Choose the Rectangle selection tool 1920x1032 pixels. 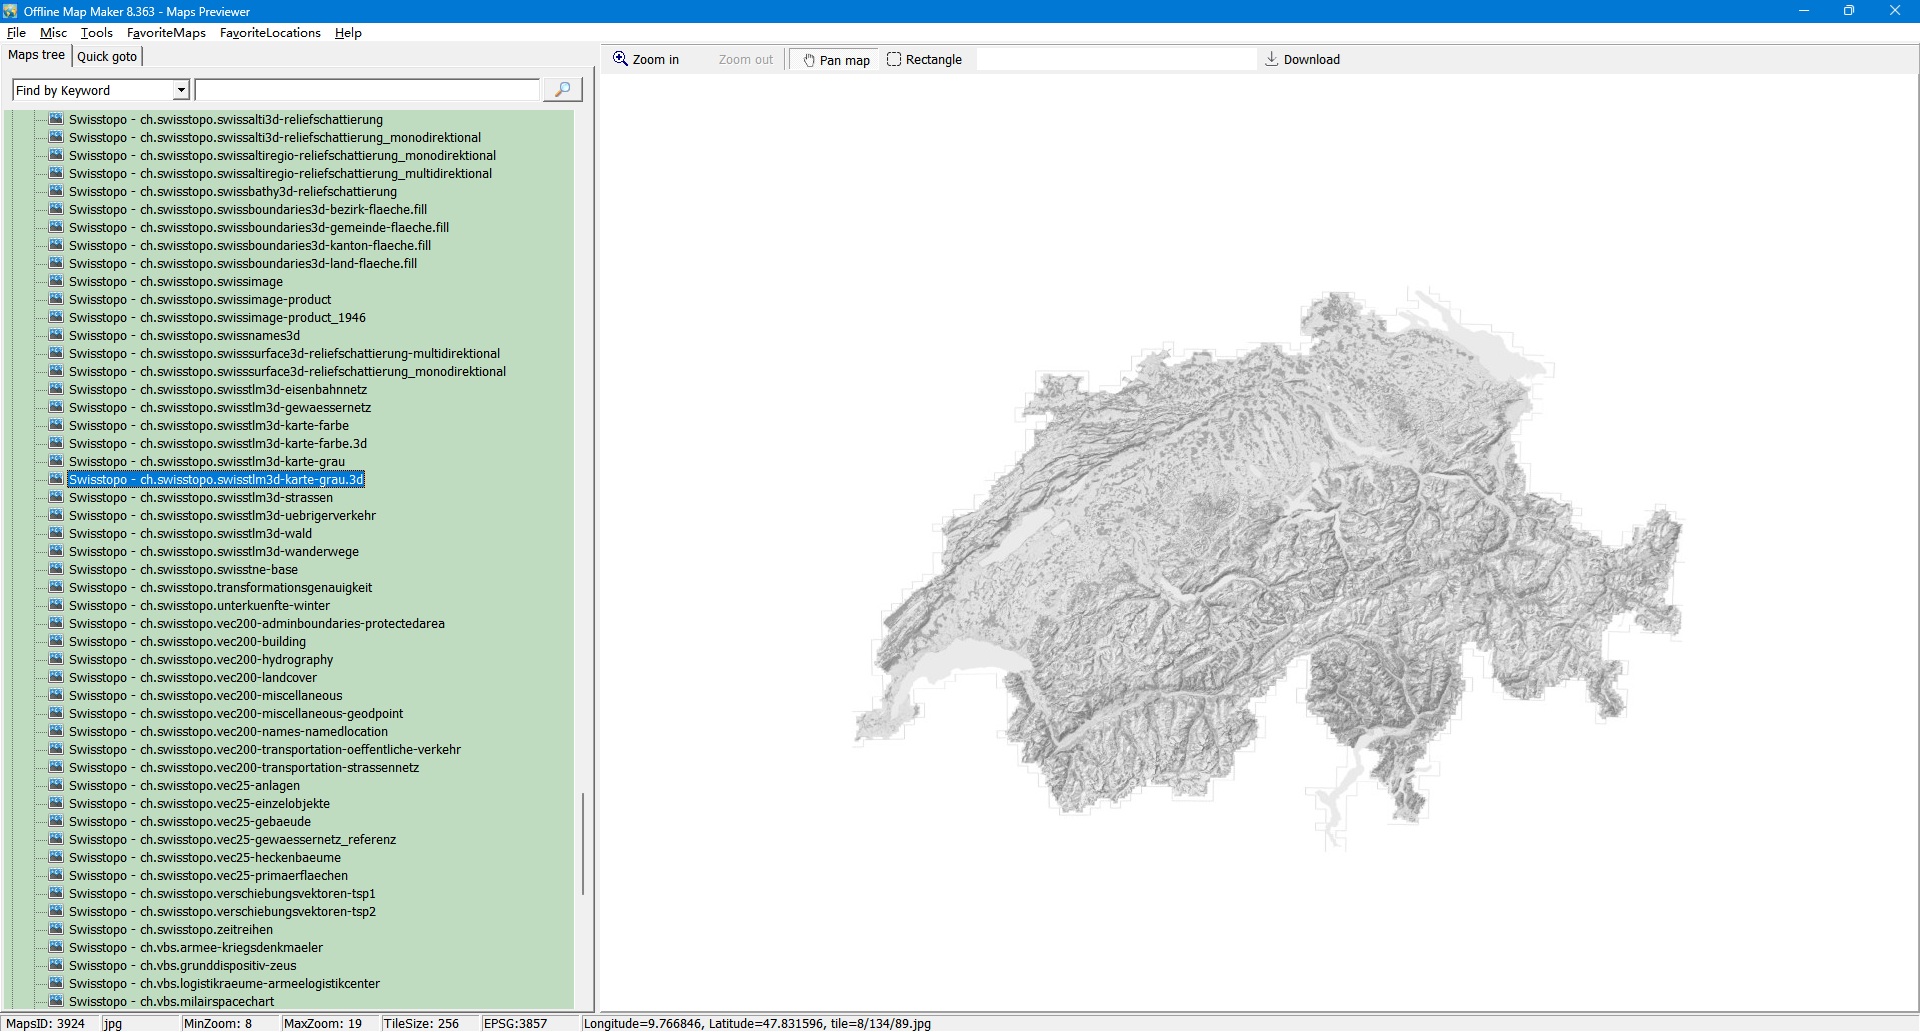[x=924, y=60]
